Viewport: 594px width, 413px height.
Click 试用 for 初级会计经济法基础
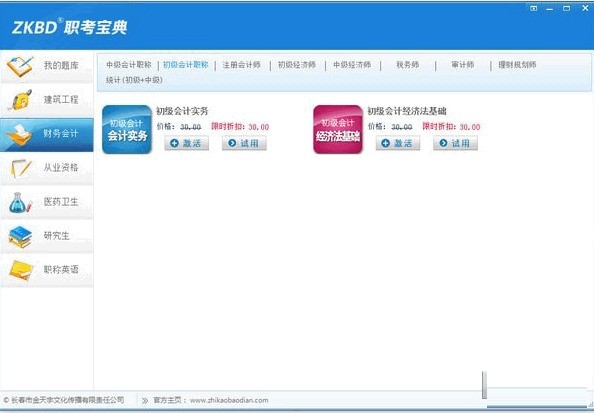[455, 143]
